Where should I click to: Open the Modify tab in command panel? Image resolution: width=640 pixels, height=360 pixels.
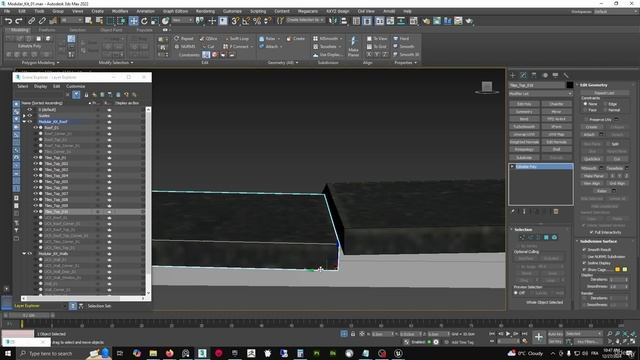click(x=524, y=76)
